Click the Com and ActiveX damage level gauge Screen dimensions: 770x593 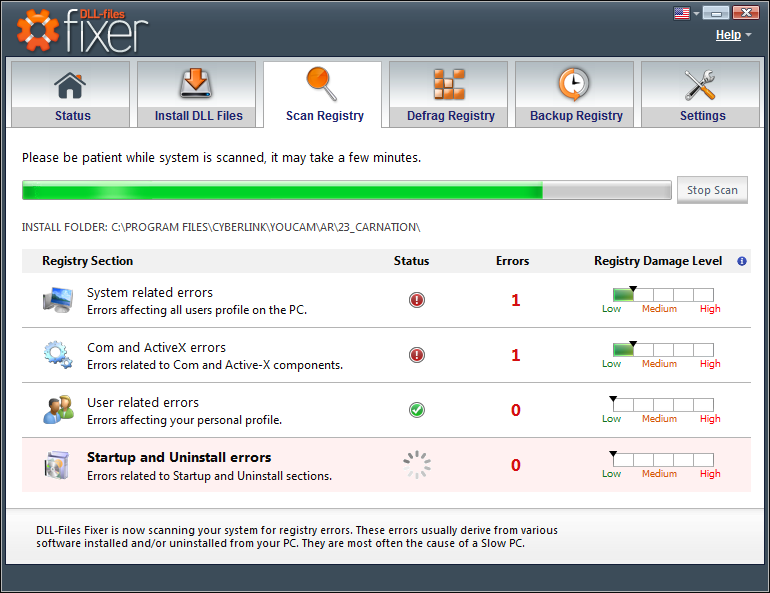663,350
